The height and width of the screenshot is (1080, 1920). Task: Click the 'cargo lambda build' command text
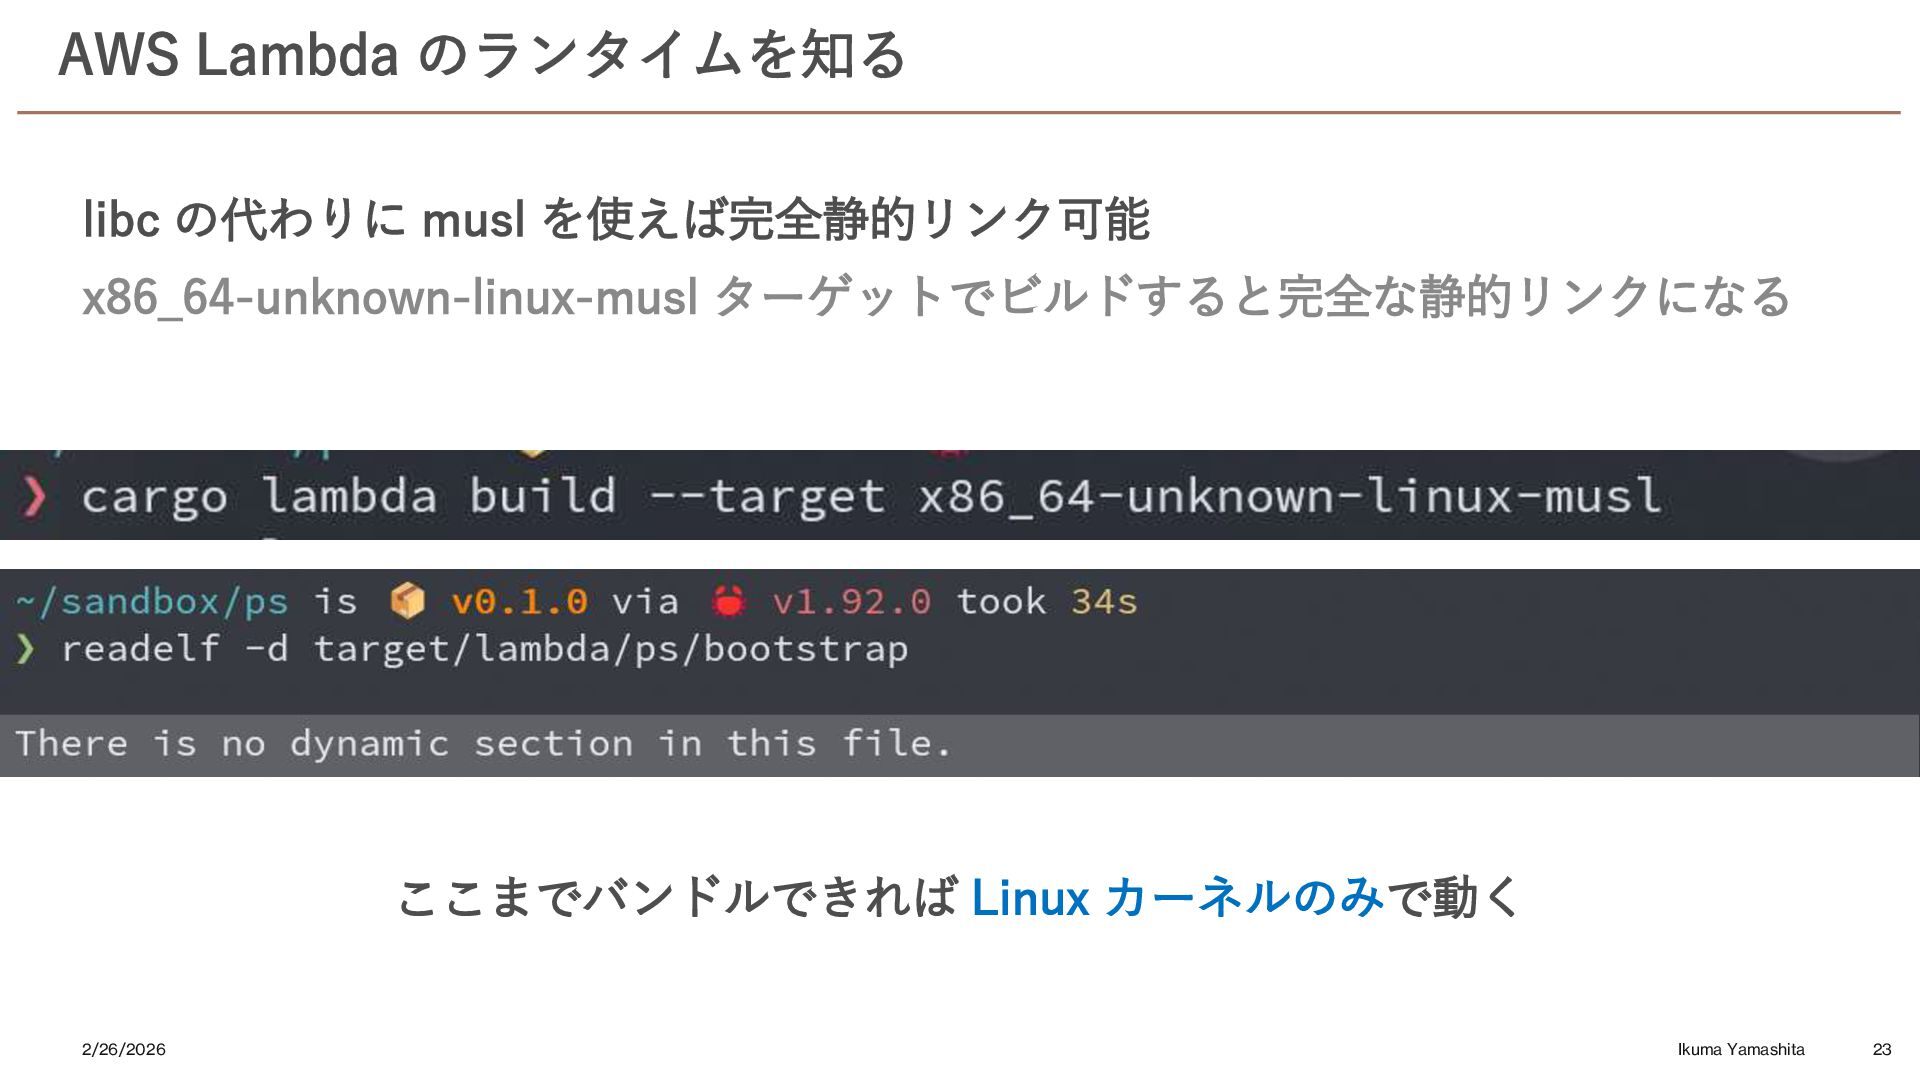pos(348,497)
